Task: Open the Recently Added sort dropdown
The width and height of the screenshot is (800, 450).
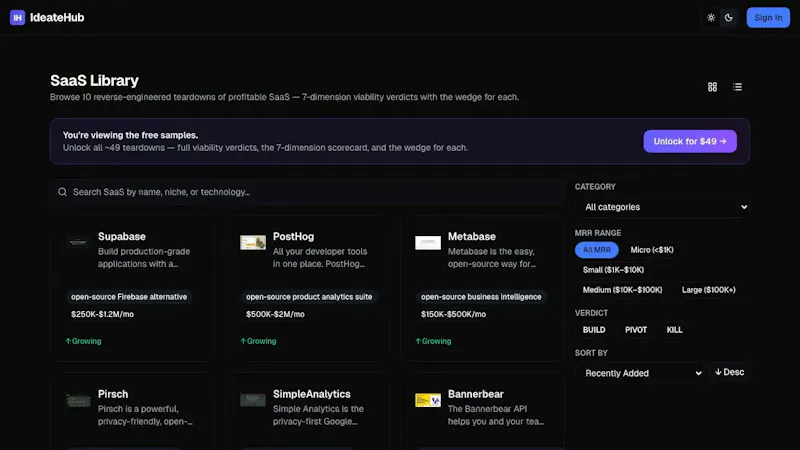Action: 640,373
